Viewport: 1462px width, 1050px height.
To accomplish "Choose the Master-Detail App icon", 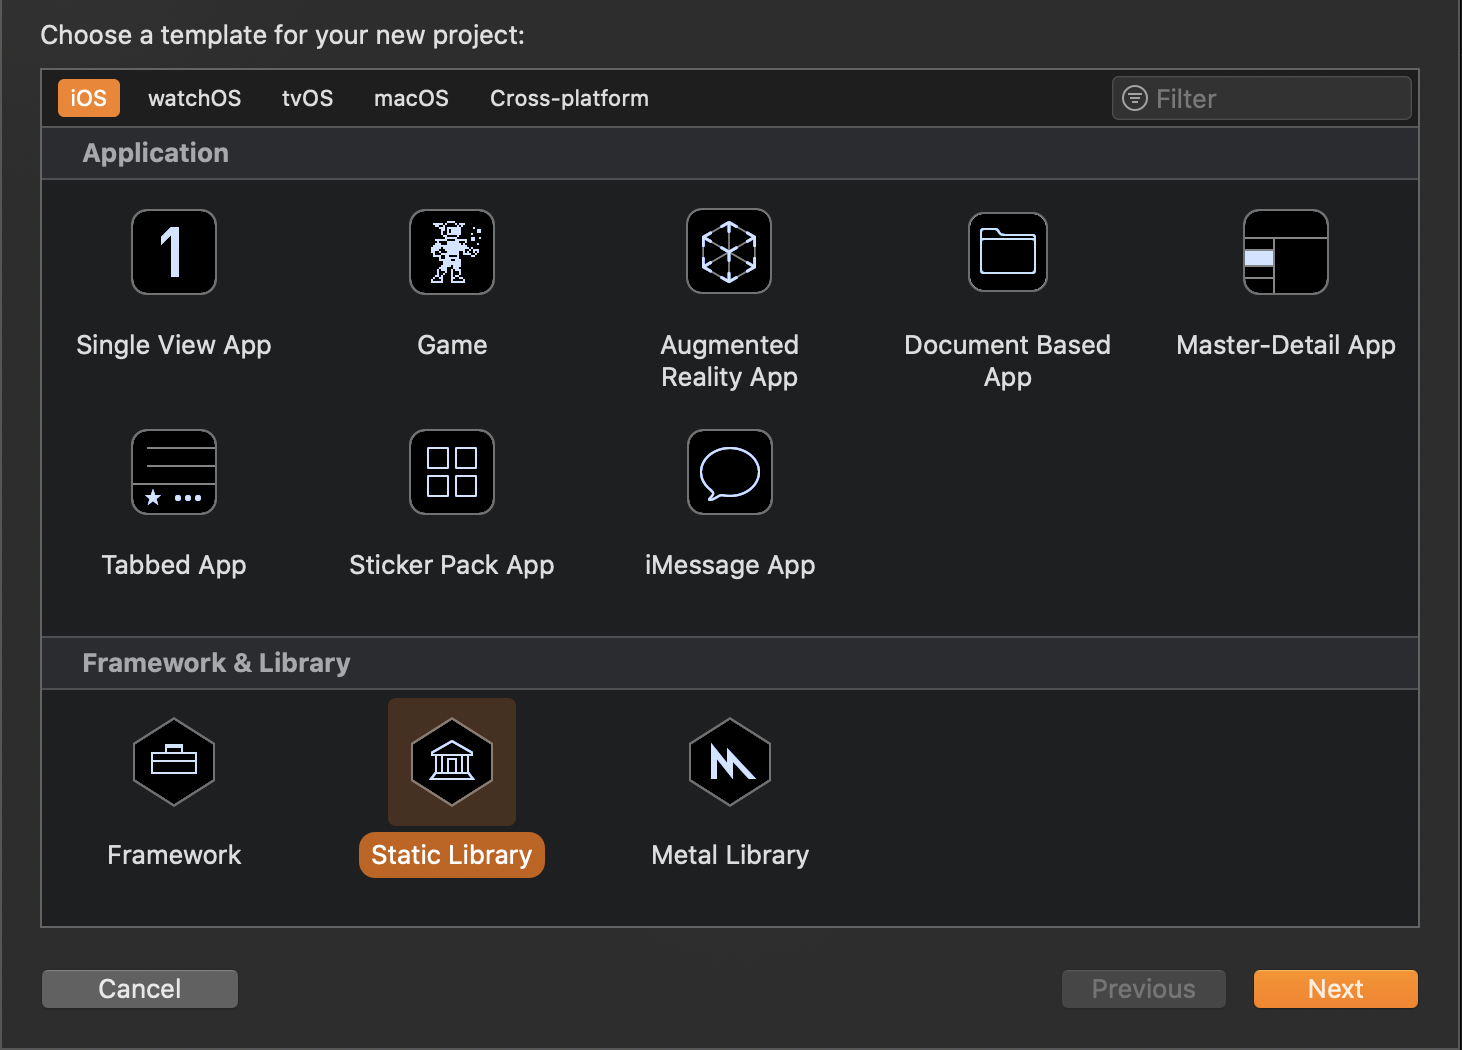I will (1286, 252).
